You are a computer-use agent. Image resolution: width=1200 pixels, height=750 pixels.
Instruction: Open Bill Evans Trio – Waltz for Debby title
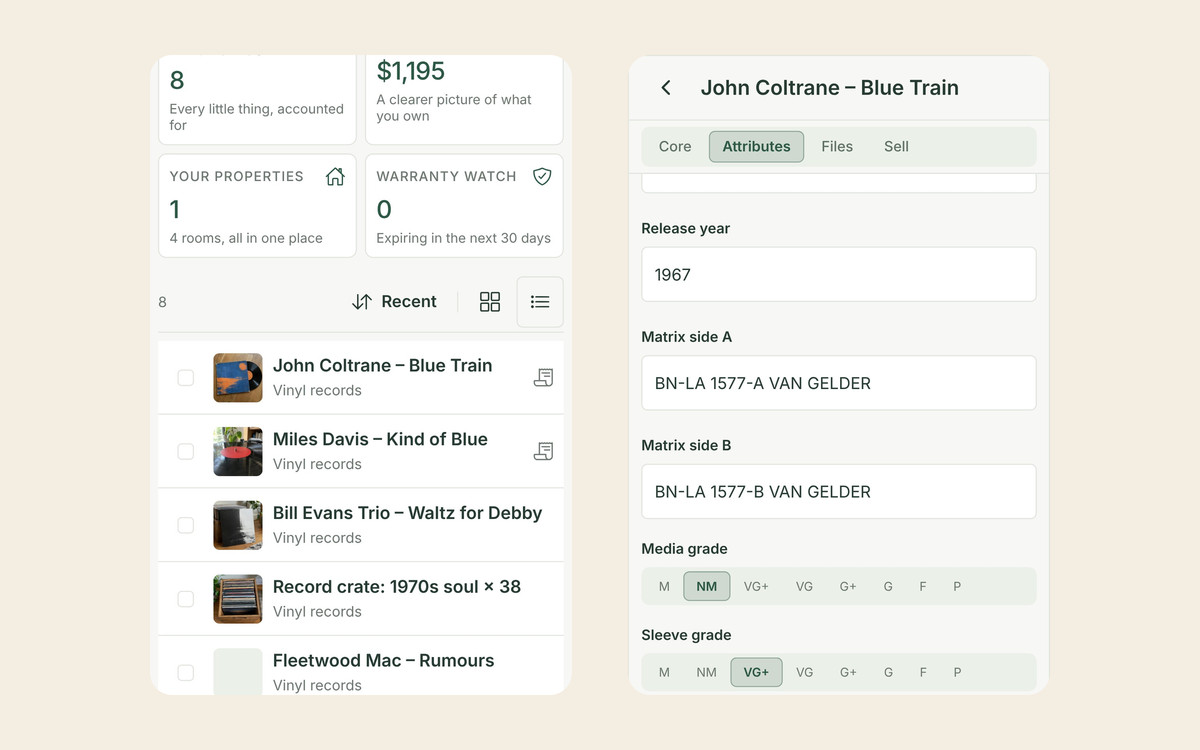pos(407,513)
